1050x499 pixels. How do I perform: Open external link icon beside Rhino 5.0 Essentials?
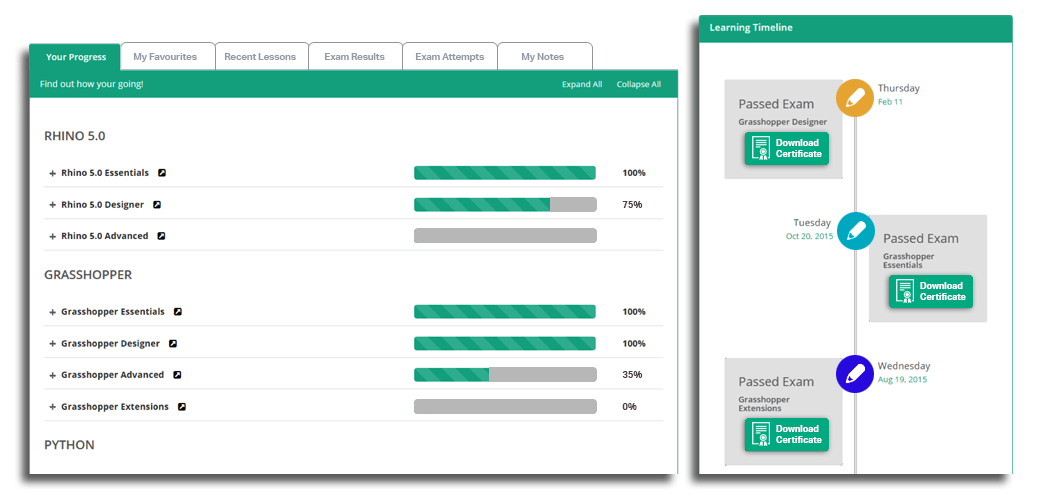[161, 173]
